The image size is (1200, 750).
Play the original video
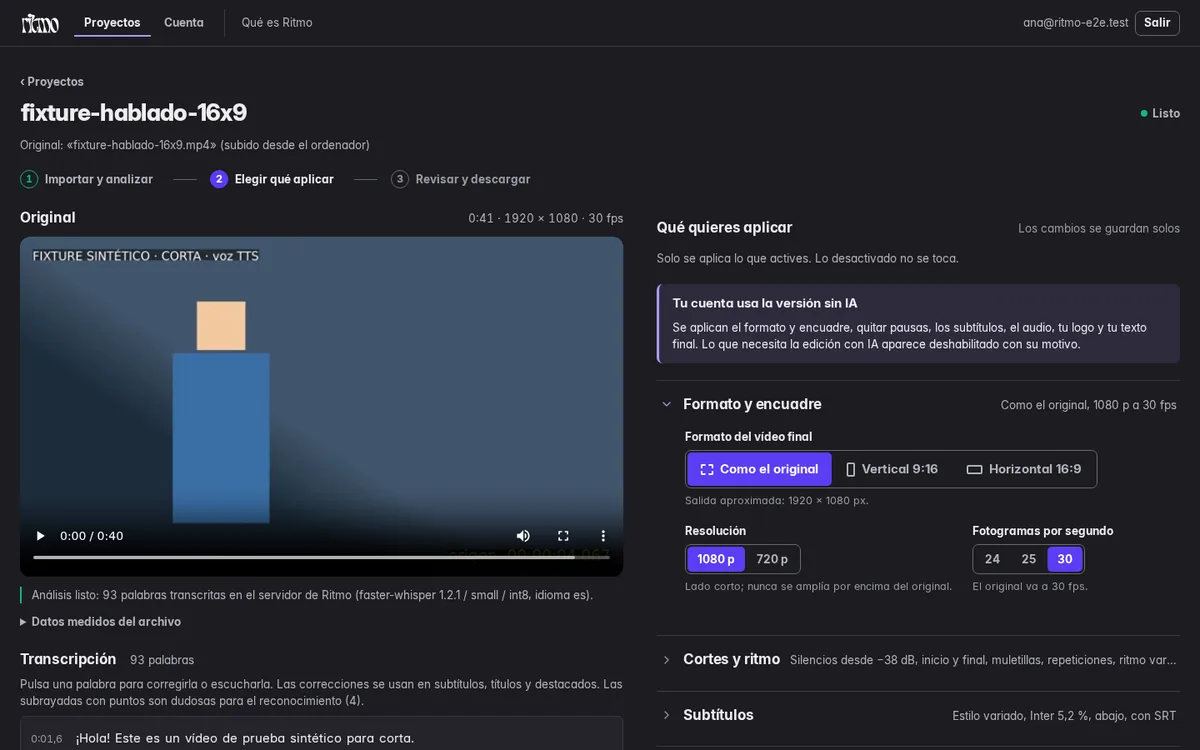tap(41, 536)
